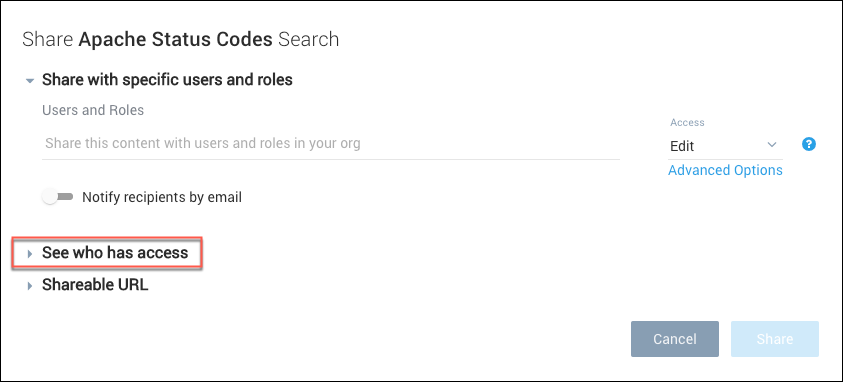This screenshot has height=382, width=843.
Task: Toggle the Notify recipients by email switch
Action: (58, 197)
